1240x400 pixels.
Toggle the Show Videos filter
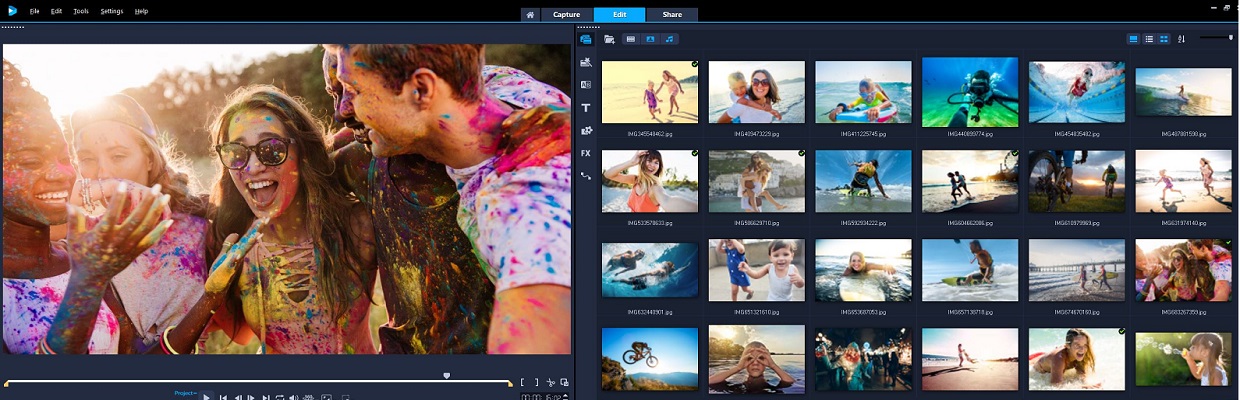point(630,39)
